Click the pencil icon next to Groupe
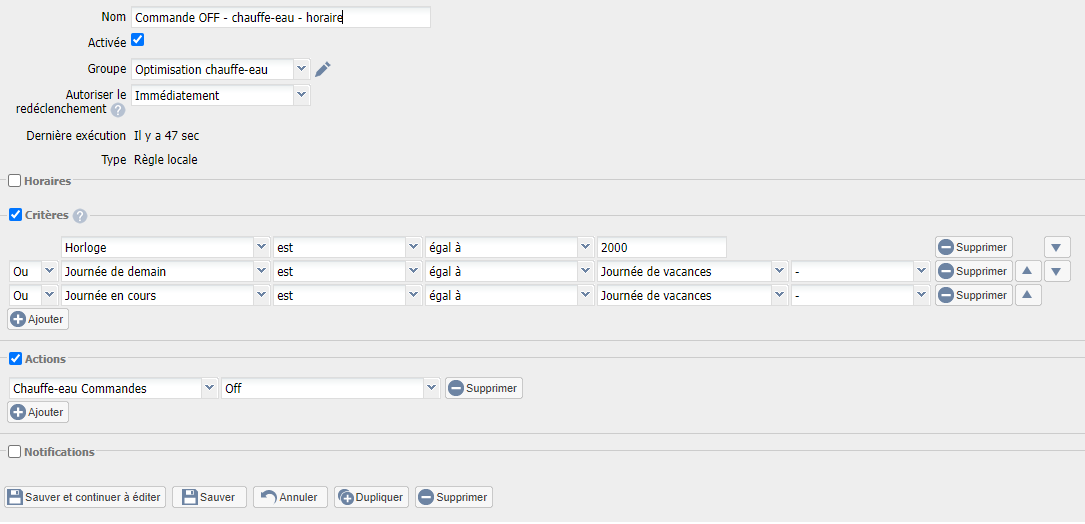 pyautogui.click(x=322, y=69)
